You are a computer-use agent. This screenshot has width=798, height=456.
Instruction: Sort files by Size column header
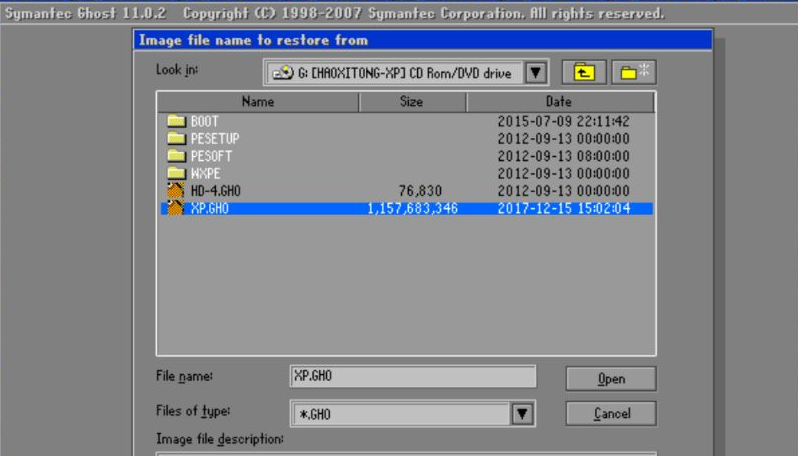(x=412, y=102)
